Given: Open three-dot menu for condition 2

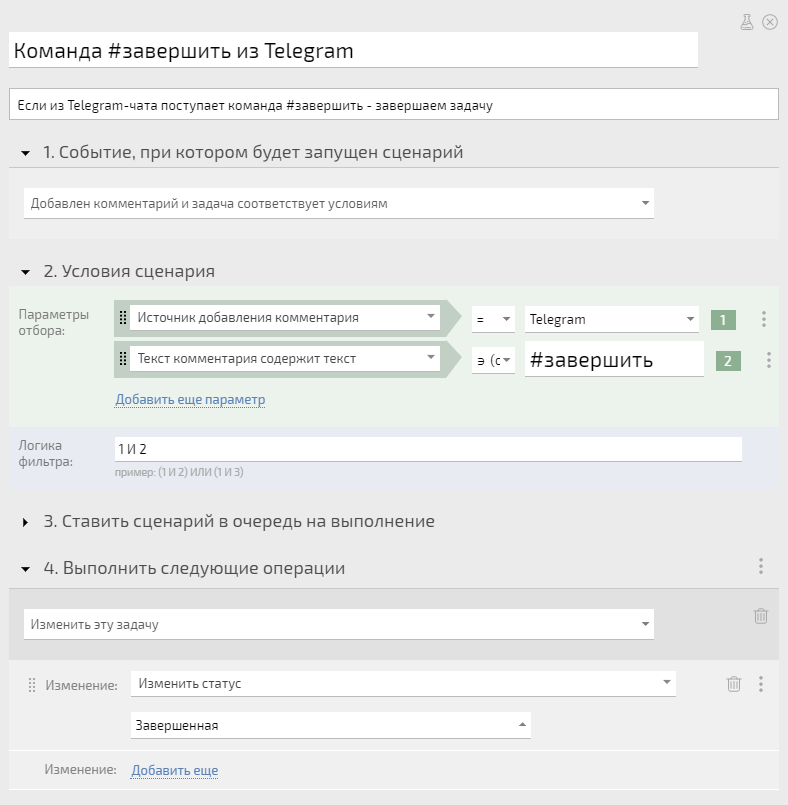Looking at the screenshot, I should (x=768, y=360).
